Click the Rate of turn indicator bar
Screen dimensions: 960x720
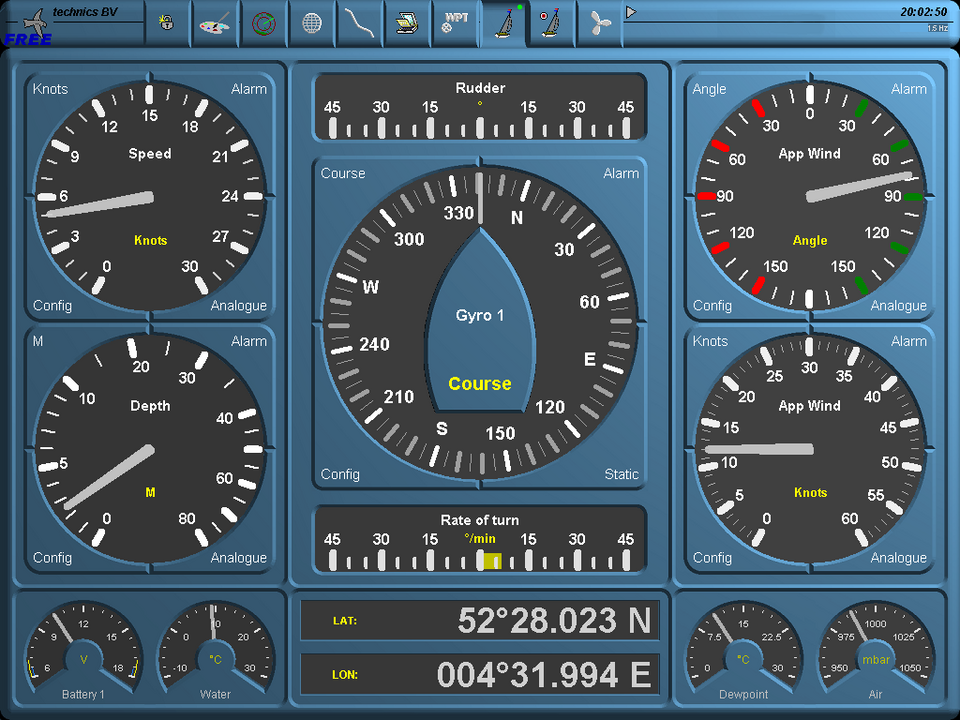pyautogui.click(x=480, y=540)
